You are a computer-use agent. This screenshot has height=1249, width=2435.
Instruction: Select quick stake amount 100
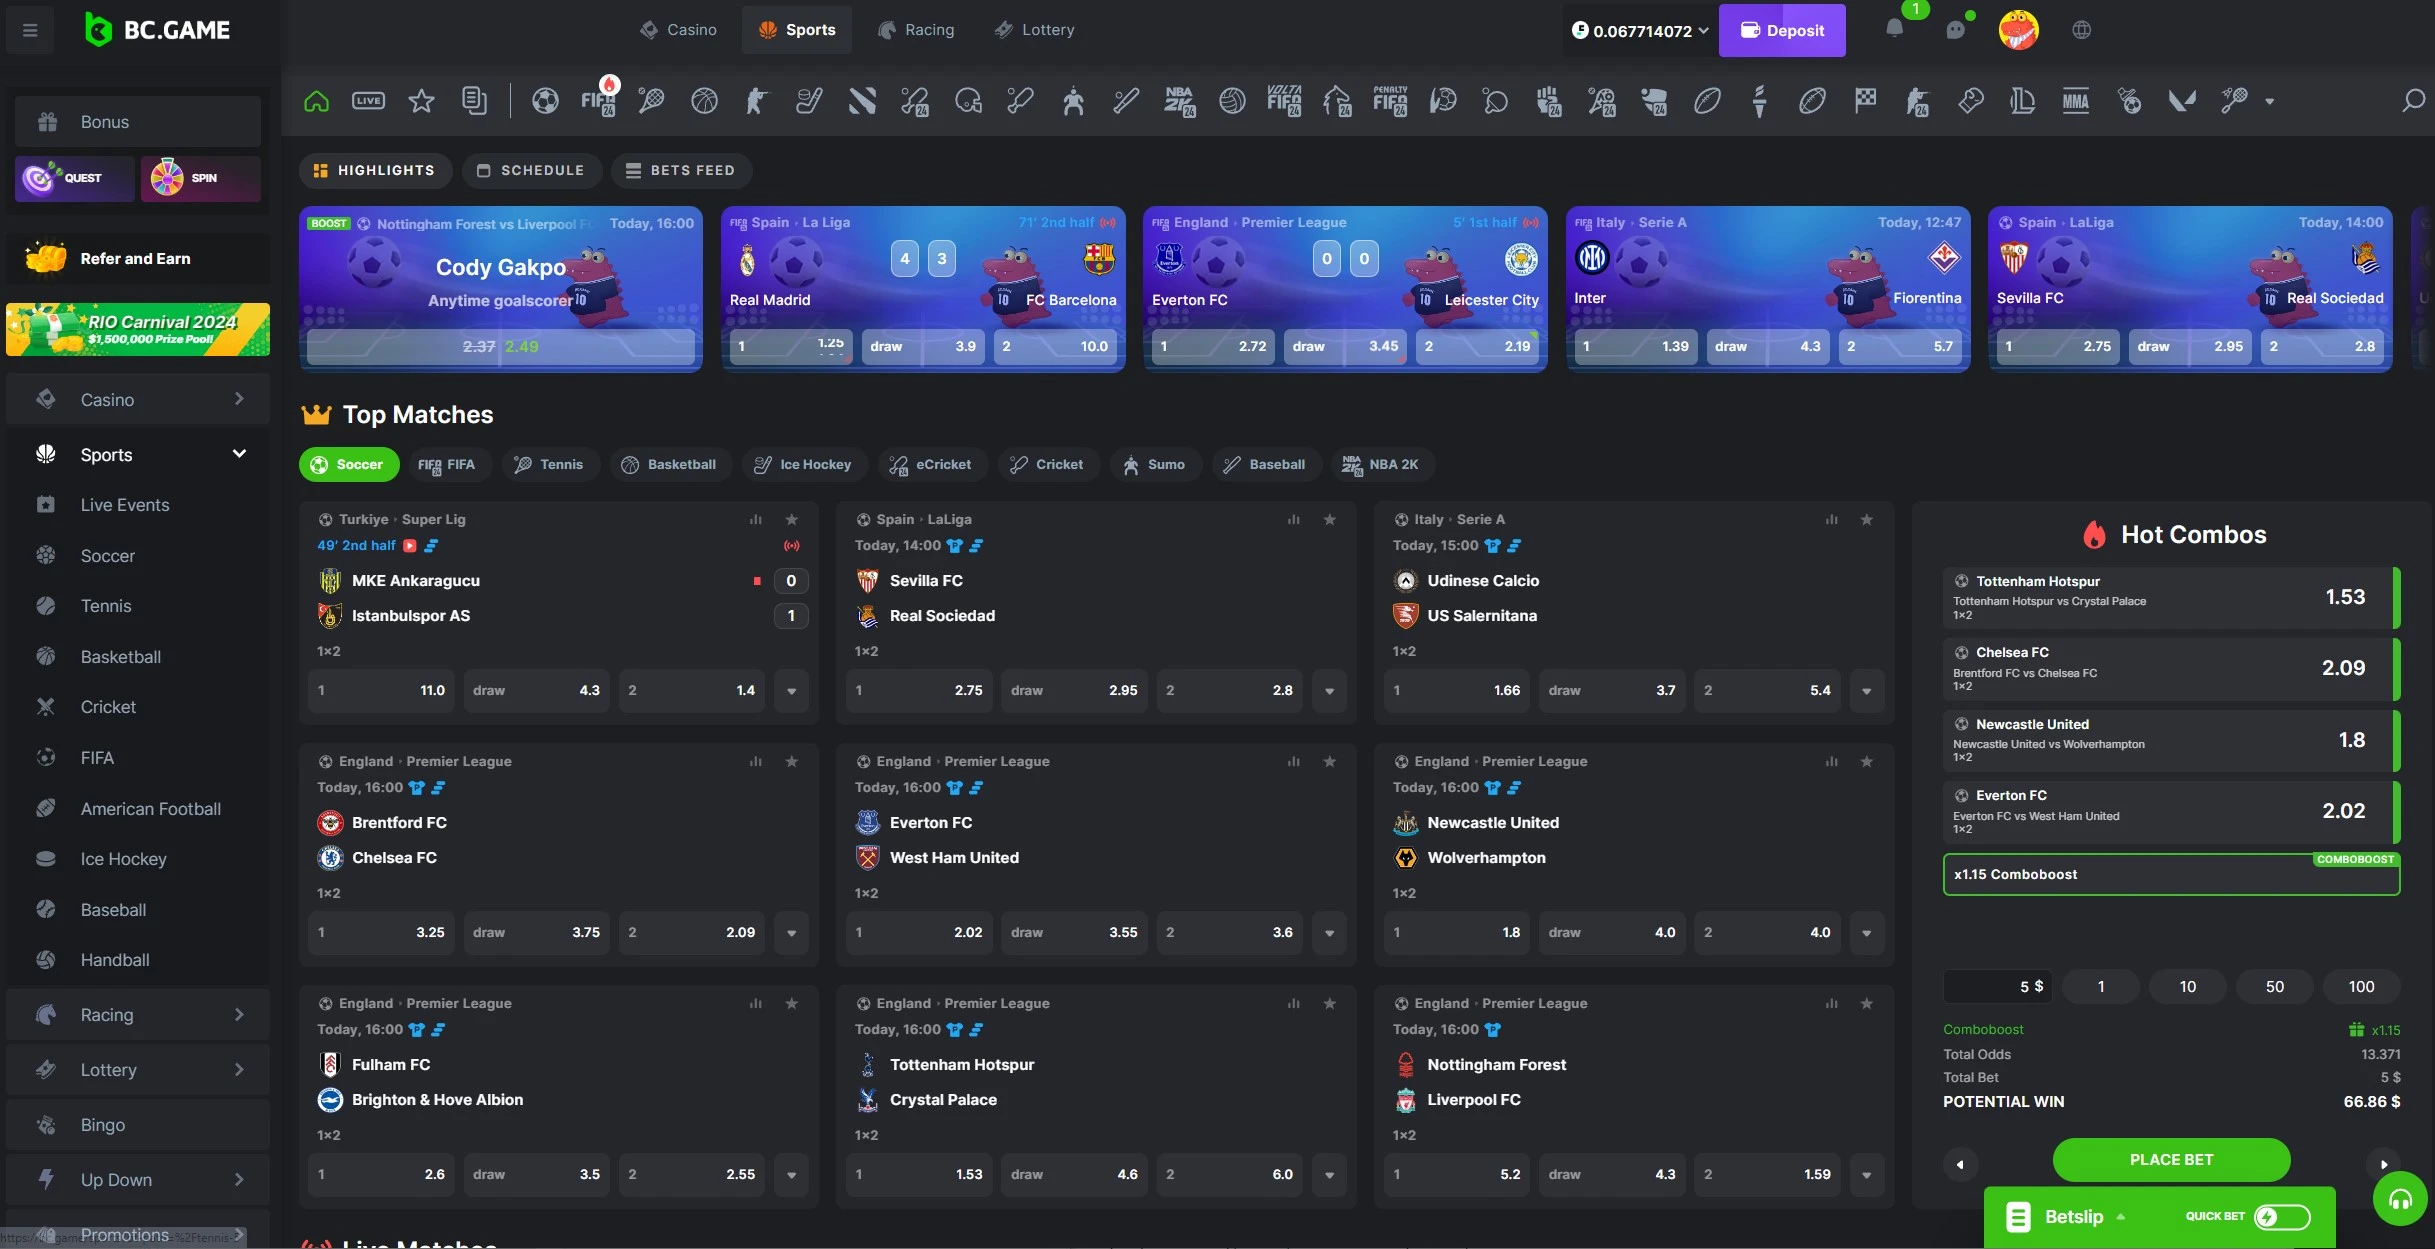2361,986
